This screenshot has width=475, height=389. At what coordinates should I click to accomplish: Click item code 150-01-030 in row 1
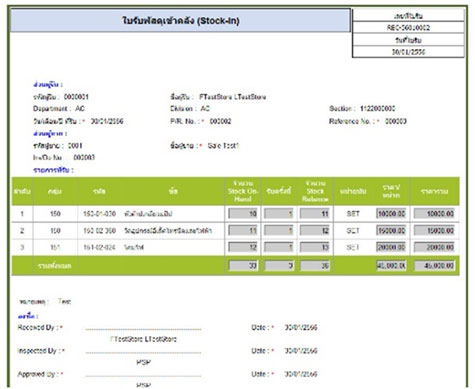[99, 214]
